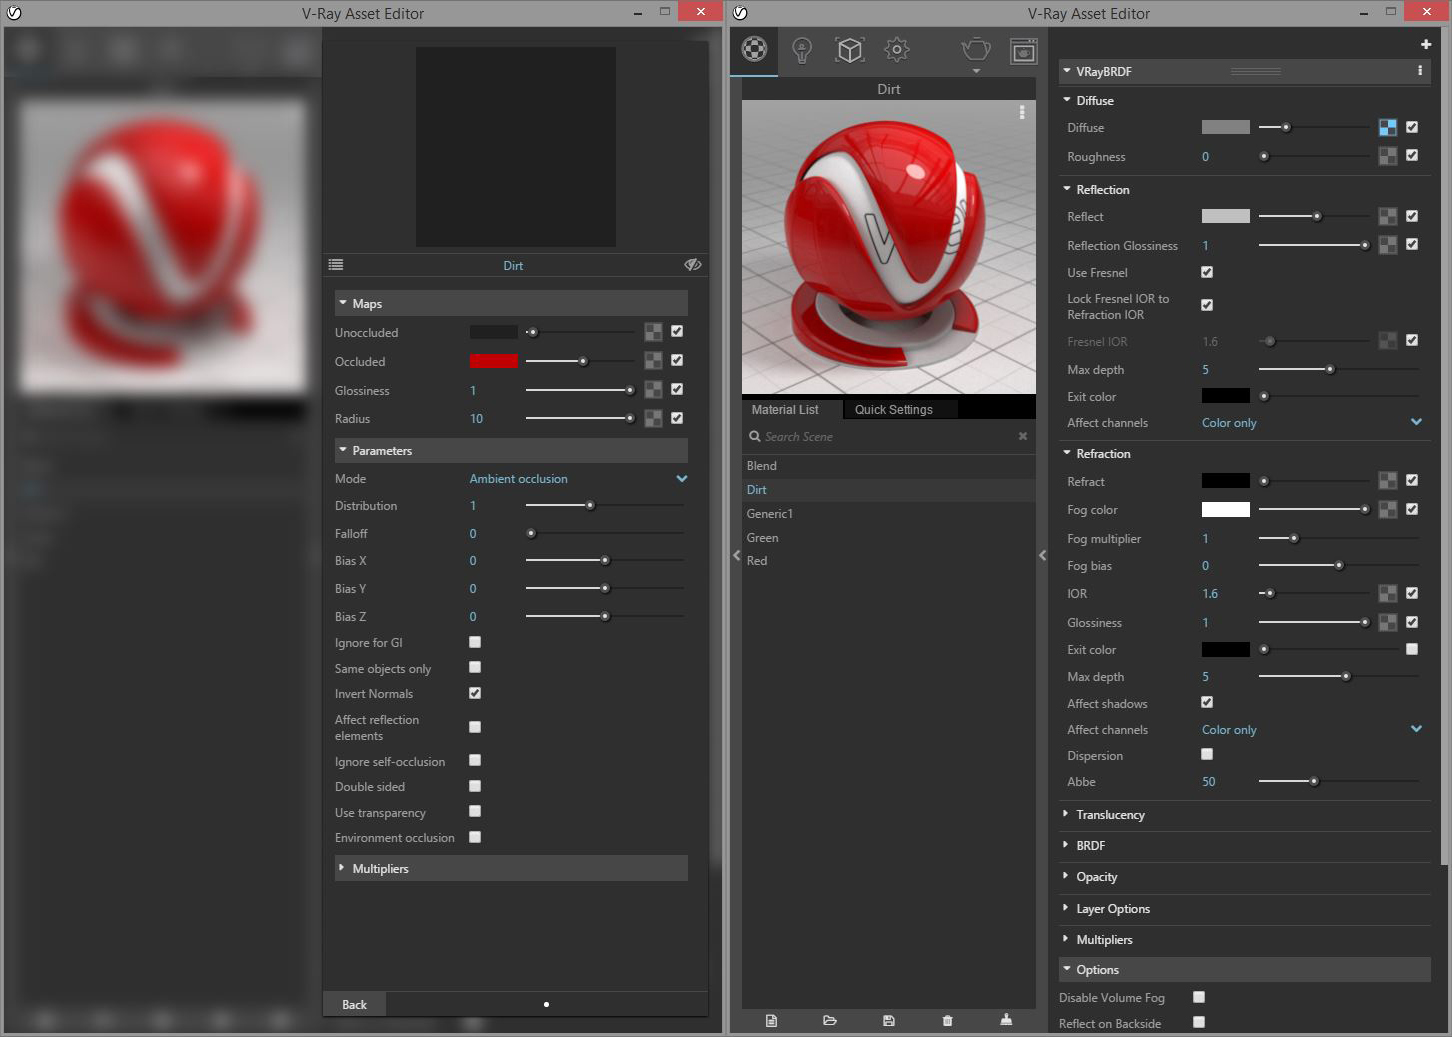Click the white Fog color swatch
The image size is (1452, 1037).
[1226, 510]
